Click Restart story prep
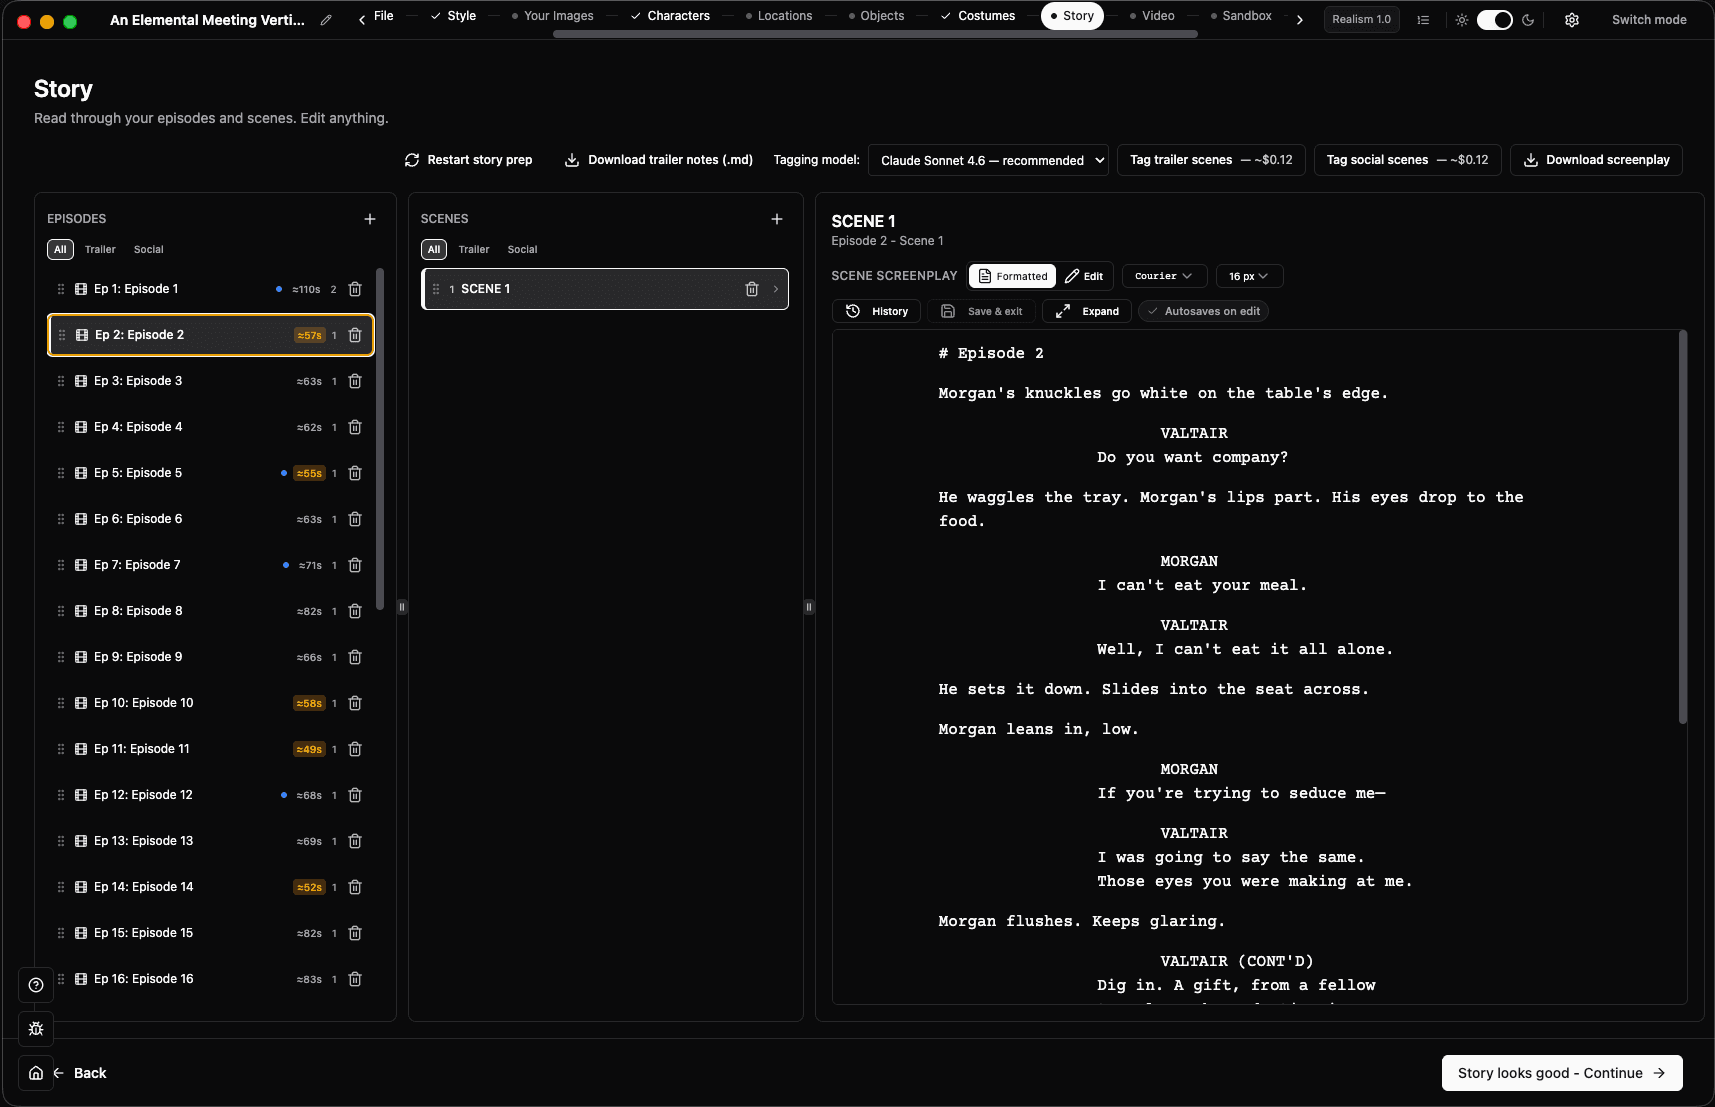The width and height of the screenshot is (1715, 1107). click(468, 160)
